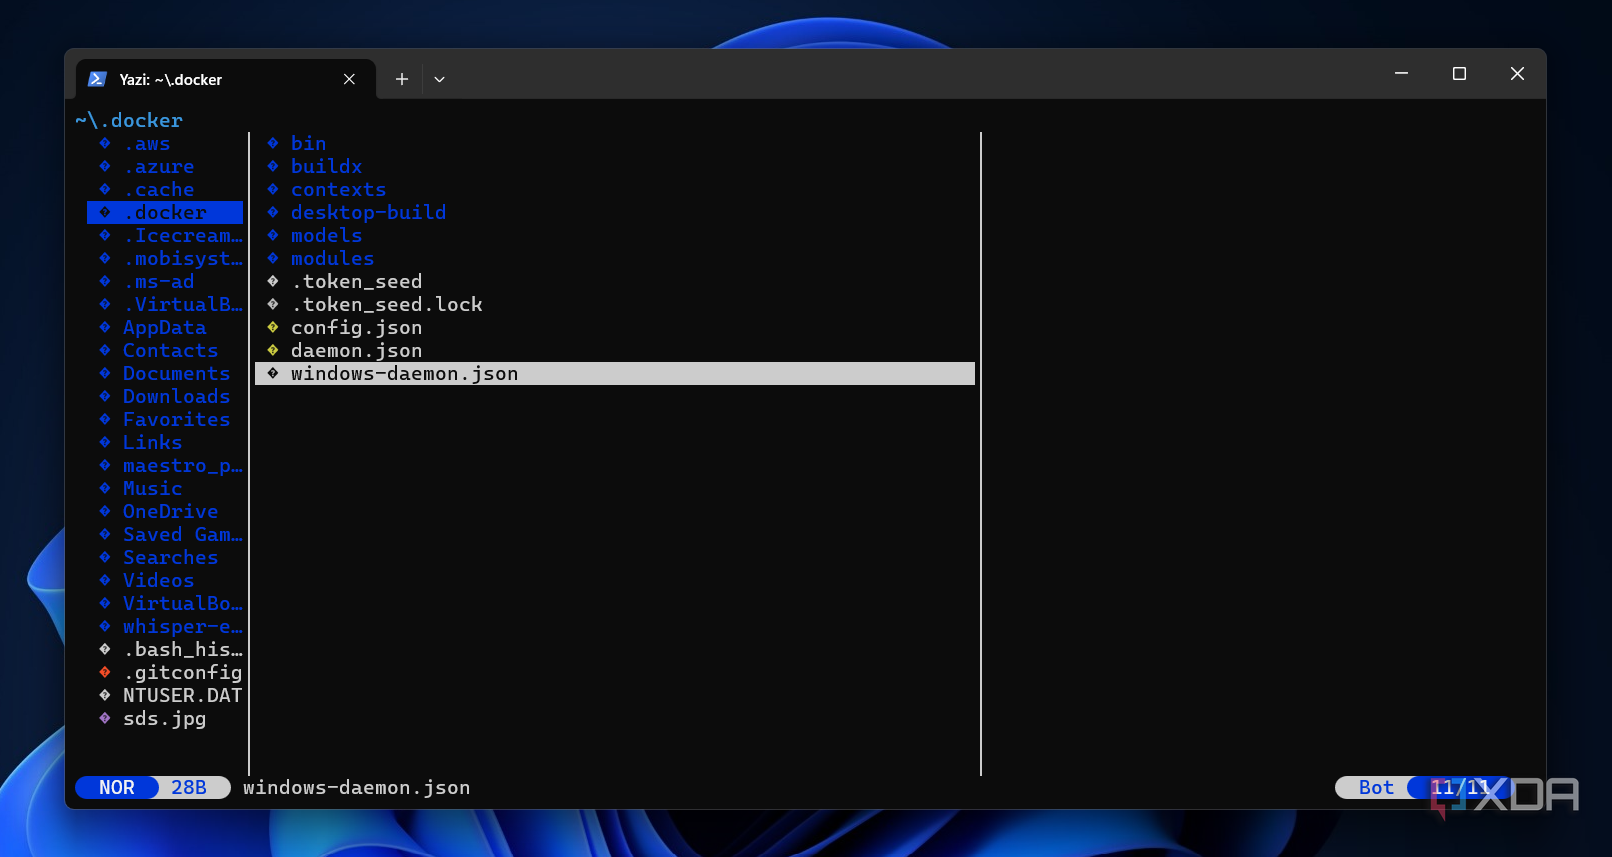Select the Contacts folder
Image resolution: width=1612 pixels, height=857 pixels.
[171, 351]
